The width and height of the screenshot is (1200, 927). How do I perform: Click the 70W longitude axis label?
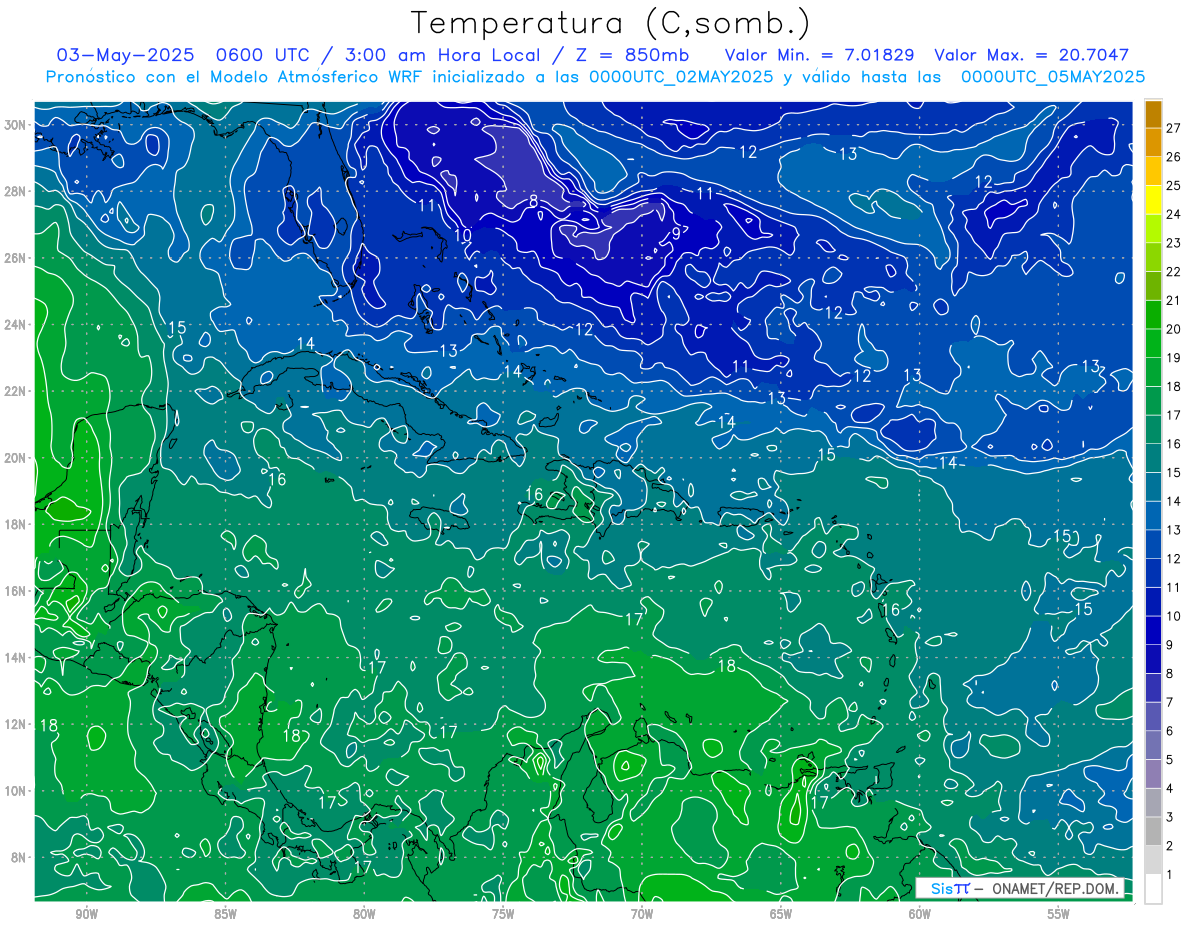coord(642,914)
